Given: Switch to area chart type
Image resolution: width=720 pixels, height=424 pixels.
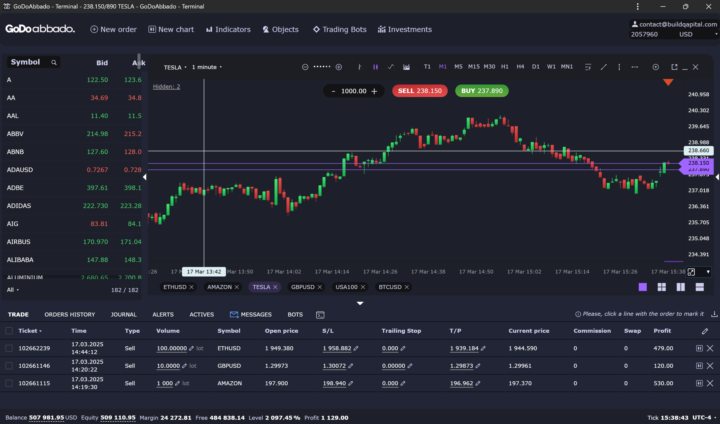Looking at the screenshot, I should pyautogui.click(x=406, y=67).
